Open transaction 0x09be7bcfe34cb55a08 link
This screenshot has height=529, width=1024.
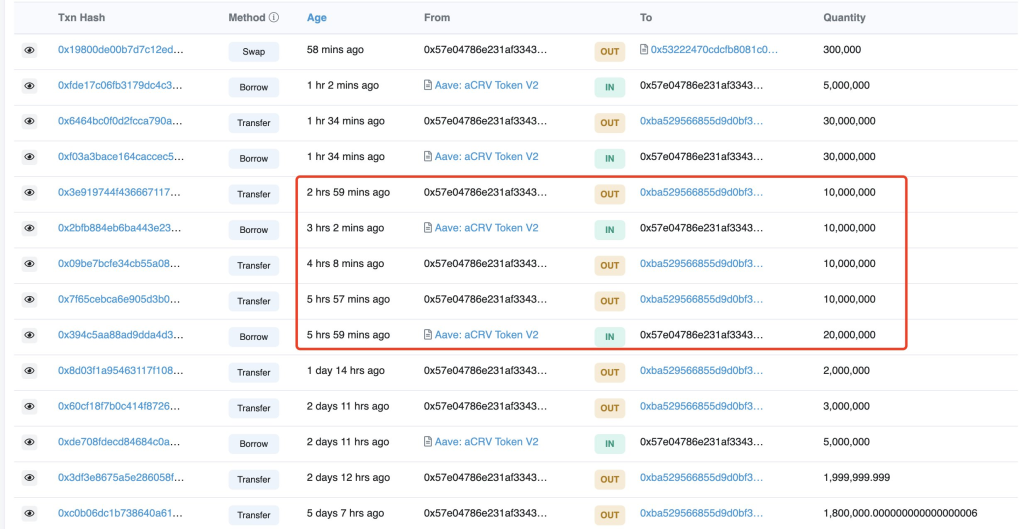120,264
